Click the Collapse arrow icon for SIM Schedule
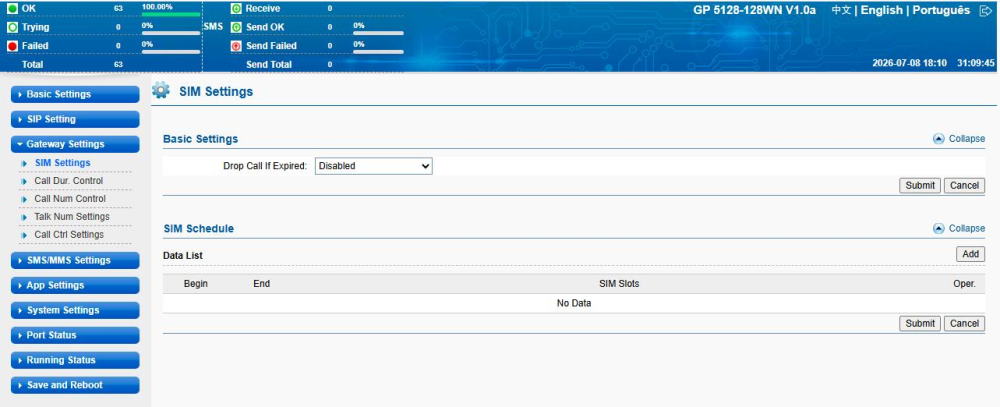Image resolution: width=1000 pixels, height=407 pixels. click(939, 228)
